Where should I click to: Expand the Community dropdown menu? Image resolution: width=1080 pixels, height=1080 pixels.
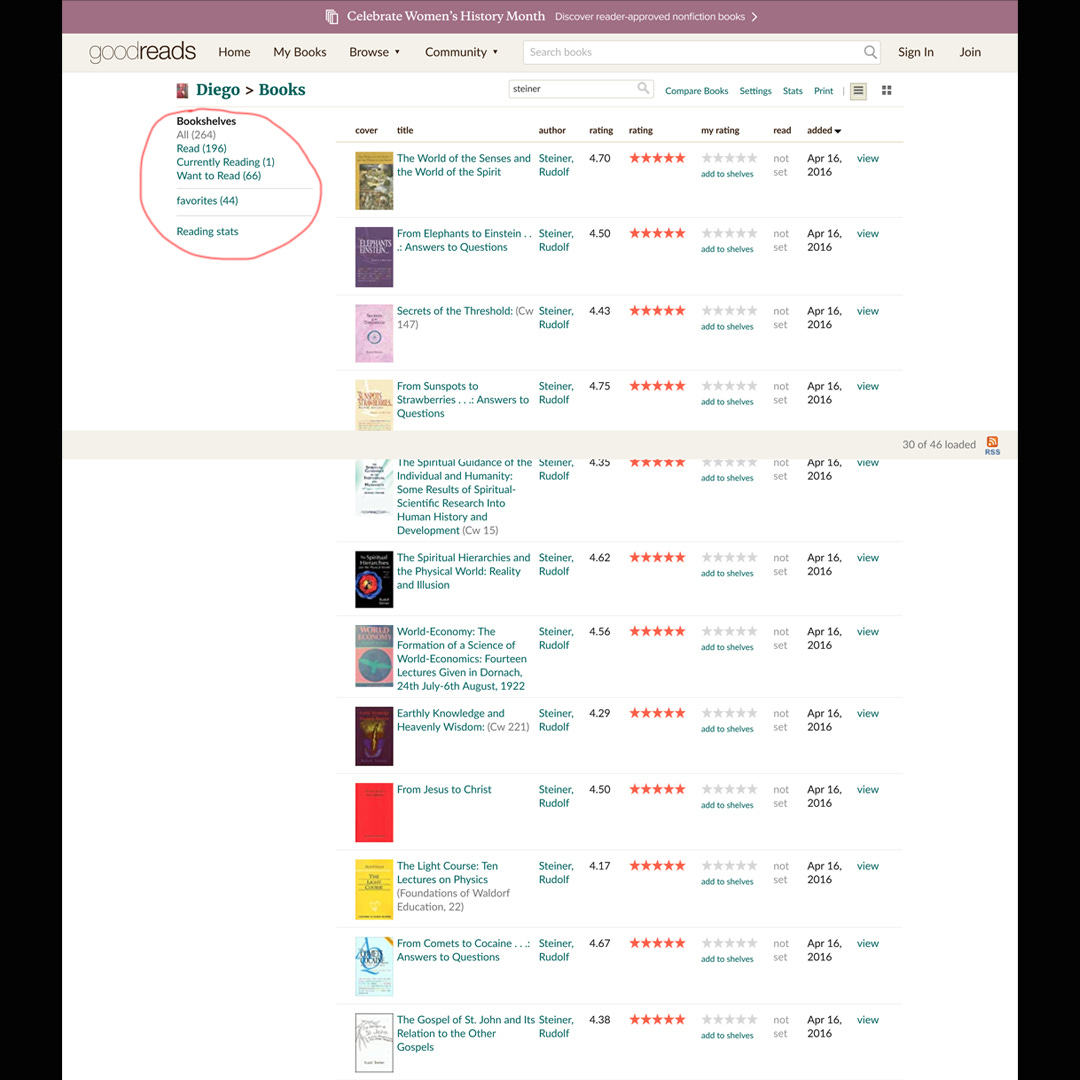461,52
